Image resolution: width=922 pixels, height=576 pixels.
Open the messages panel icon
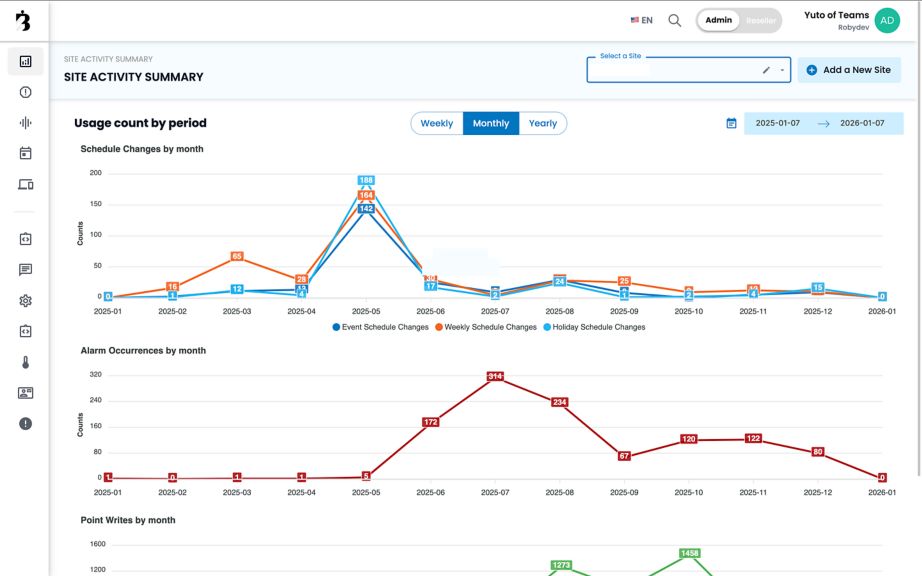click(24, 269)
